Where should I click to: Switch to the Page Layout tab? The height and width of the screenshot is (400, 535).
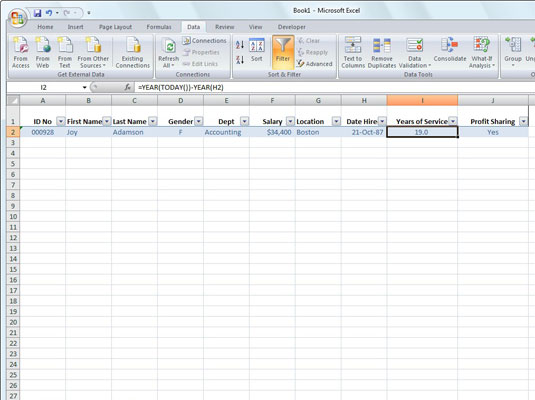[x=115, y=27]
